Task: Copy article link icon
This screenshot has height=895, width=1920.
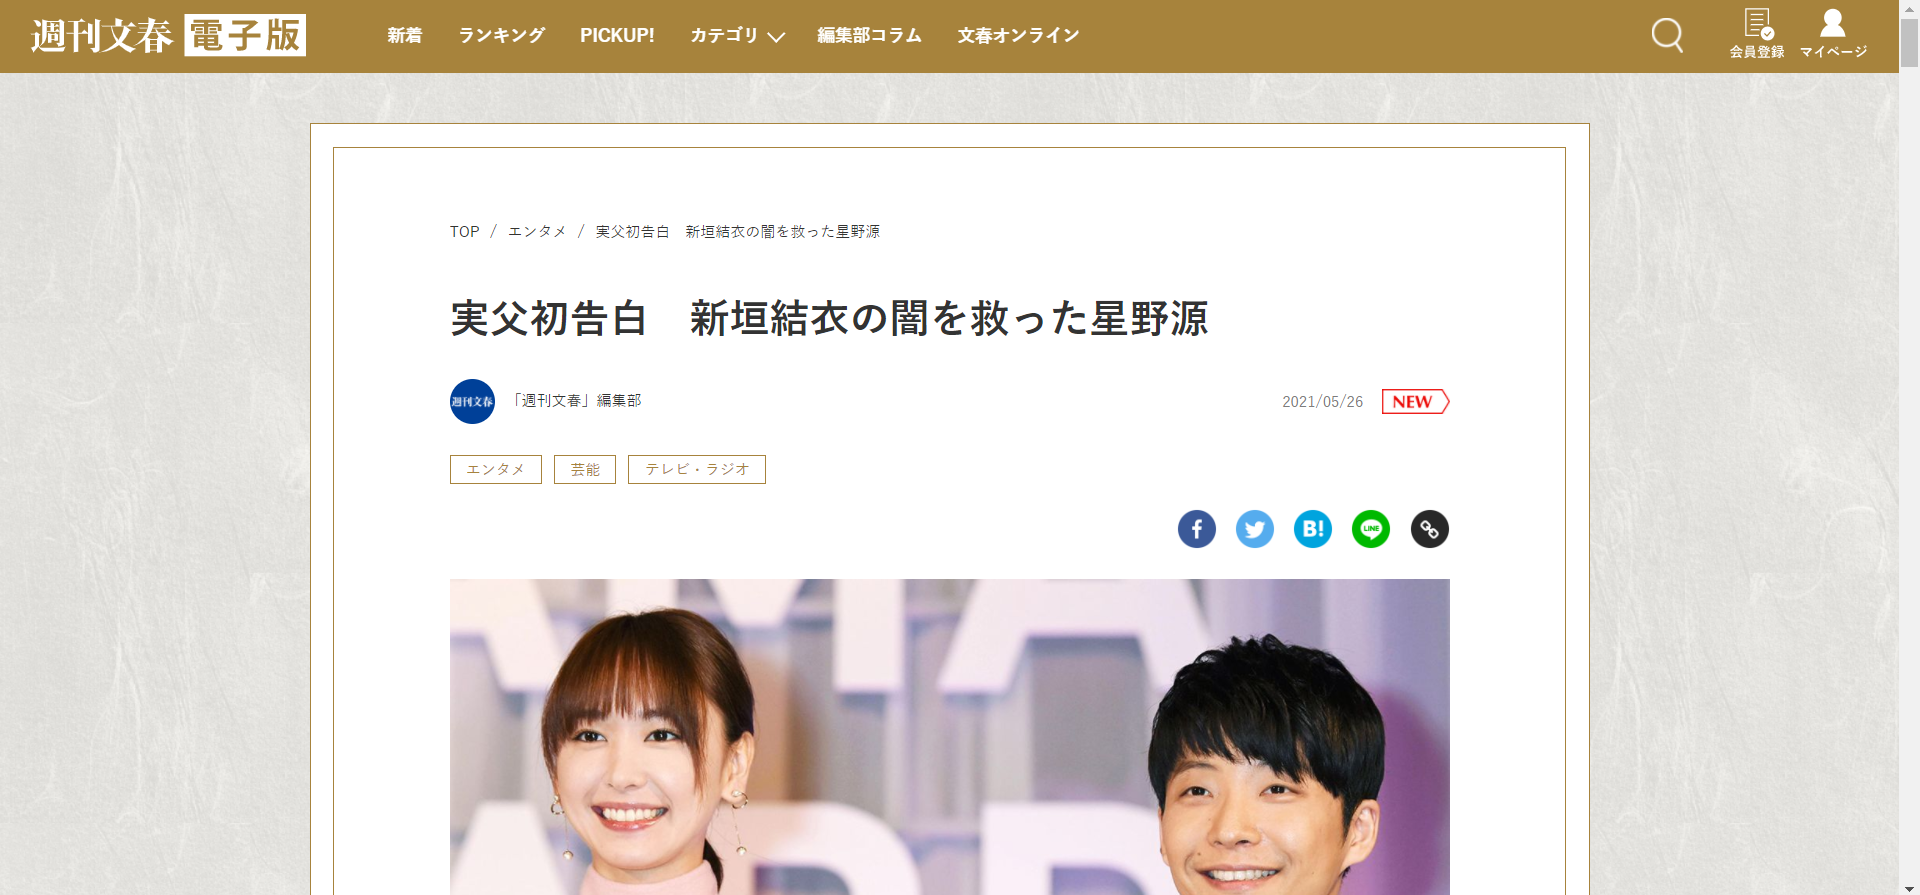Action: point(1430,529)
